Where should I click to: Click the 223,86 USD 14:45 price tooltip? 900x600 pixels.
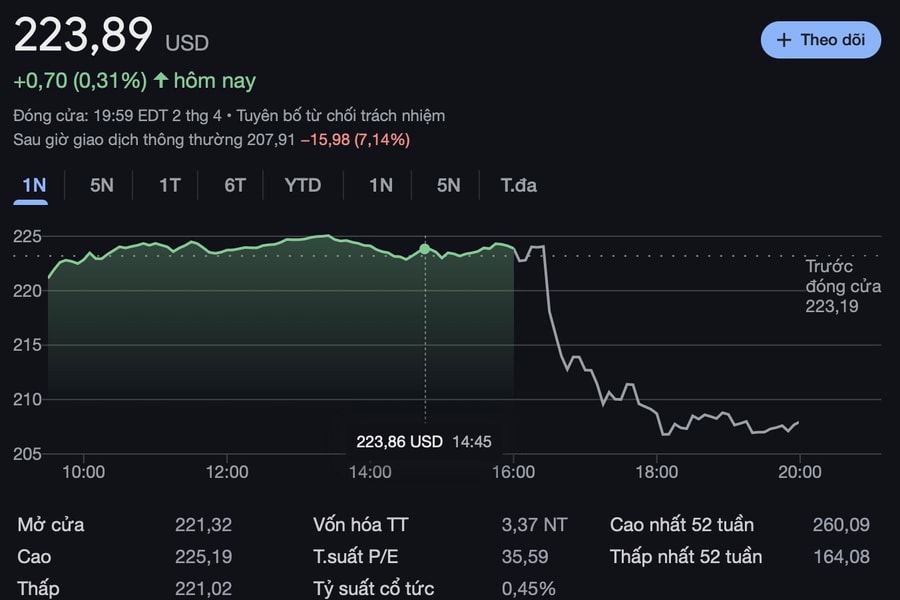[x=424, y=441]
